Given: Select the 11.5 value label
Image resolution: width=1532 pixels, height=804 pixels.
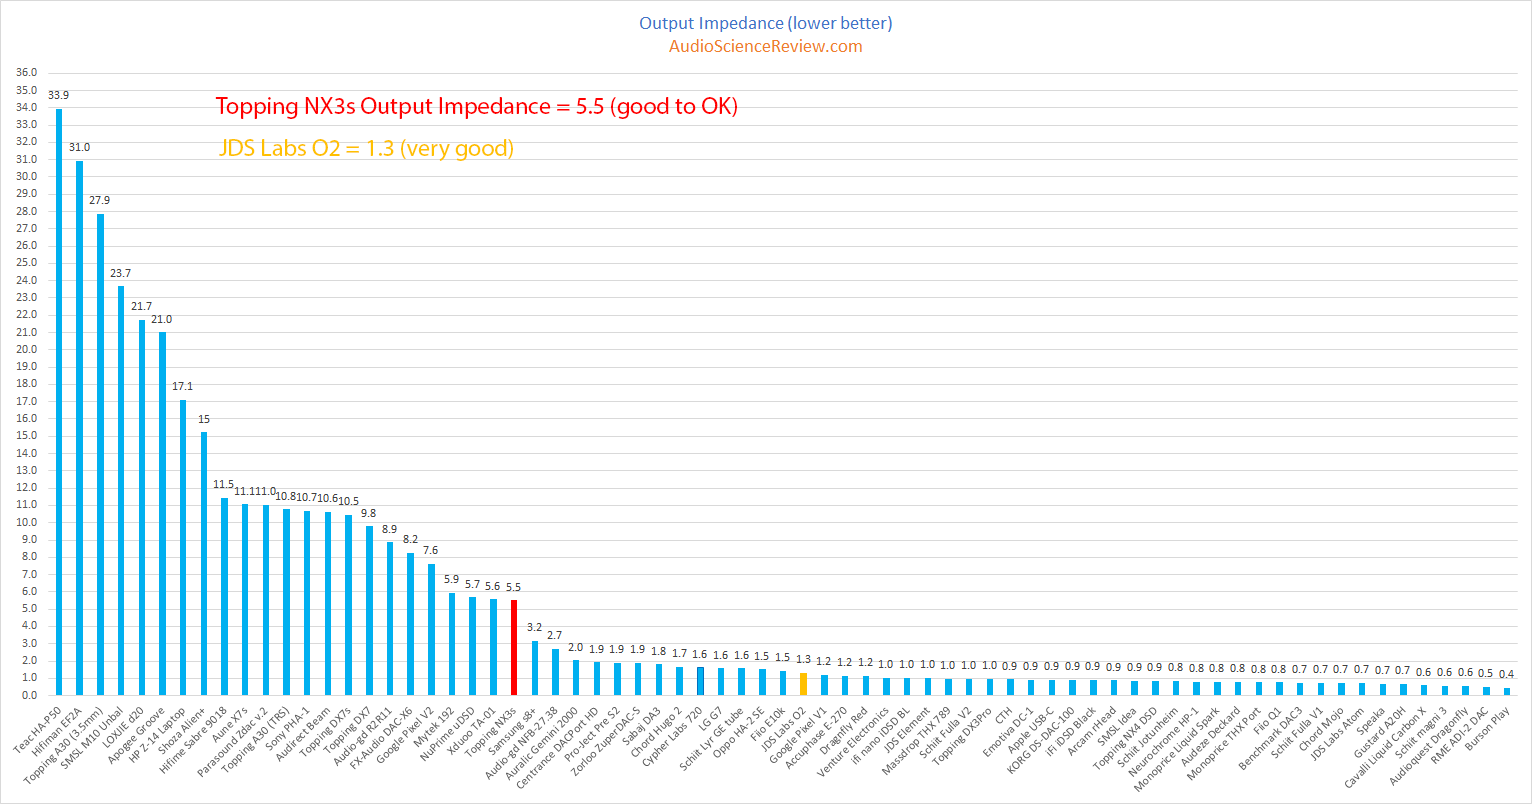Looking at the screenshot, I should (224, 483).
